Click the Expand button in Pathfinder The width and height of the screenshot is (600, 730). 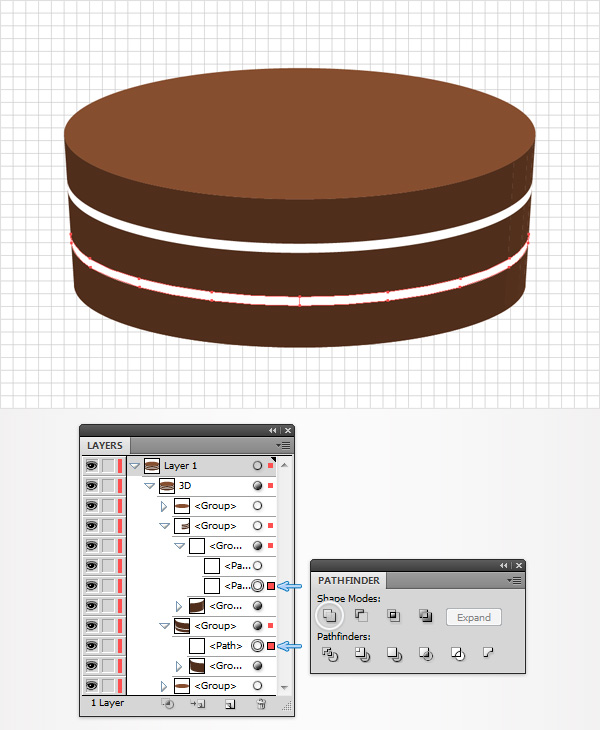point(473,617)
